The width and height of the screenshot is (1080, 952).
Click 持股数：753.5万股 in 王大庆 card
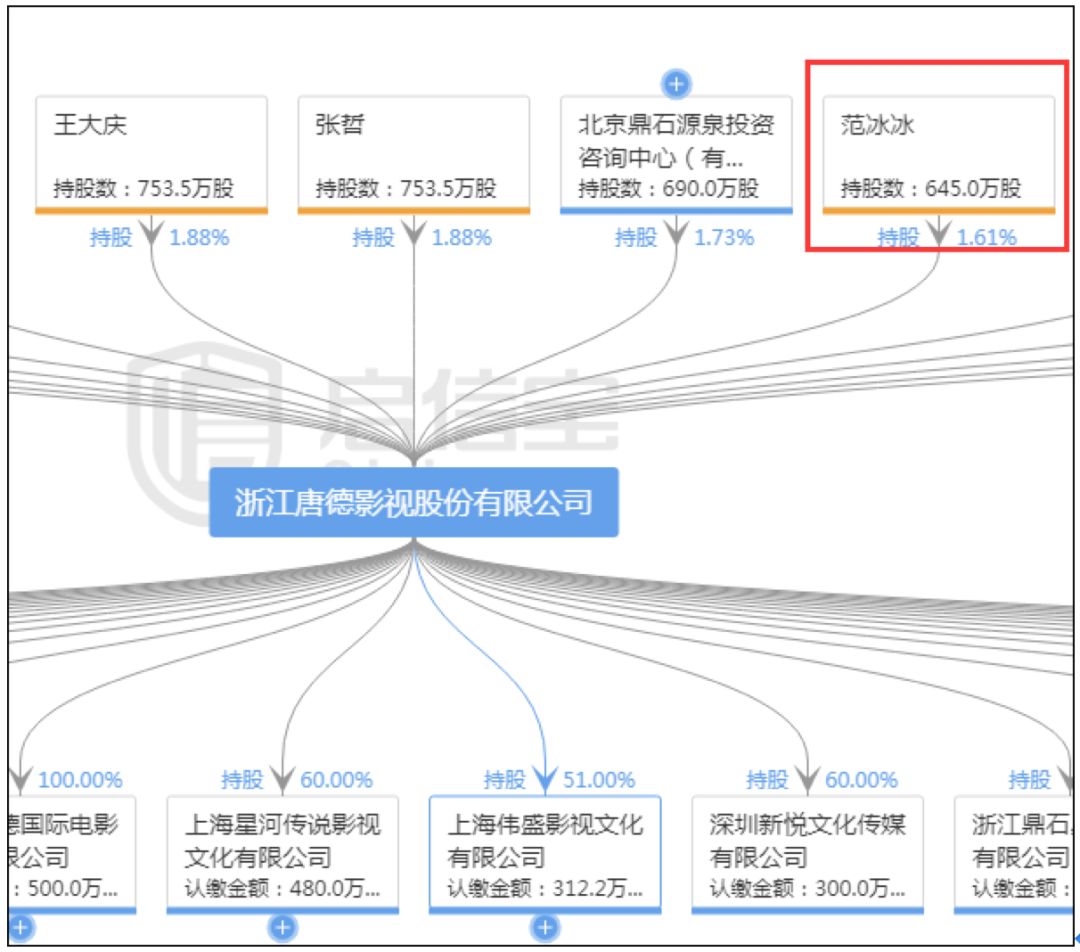tap(143, 188)
